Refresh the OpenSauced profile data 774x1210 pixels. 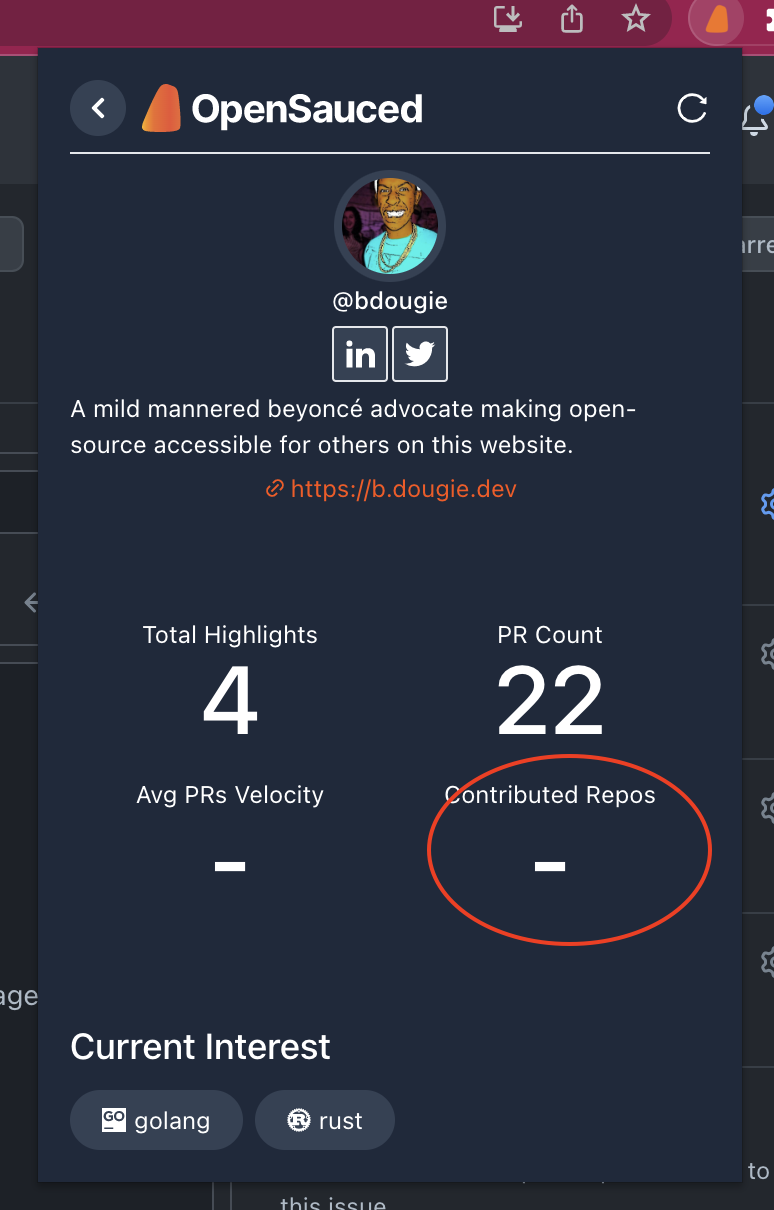pyautogui.click(x=692, y=110)
